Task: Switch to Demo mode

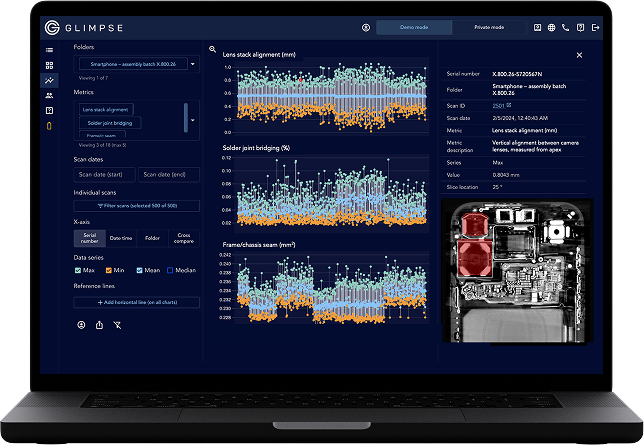Action: tap(414, 28)
